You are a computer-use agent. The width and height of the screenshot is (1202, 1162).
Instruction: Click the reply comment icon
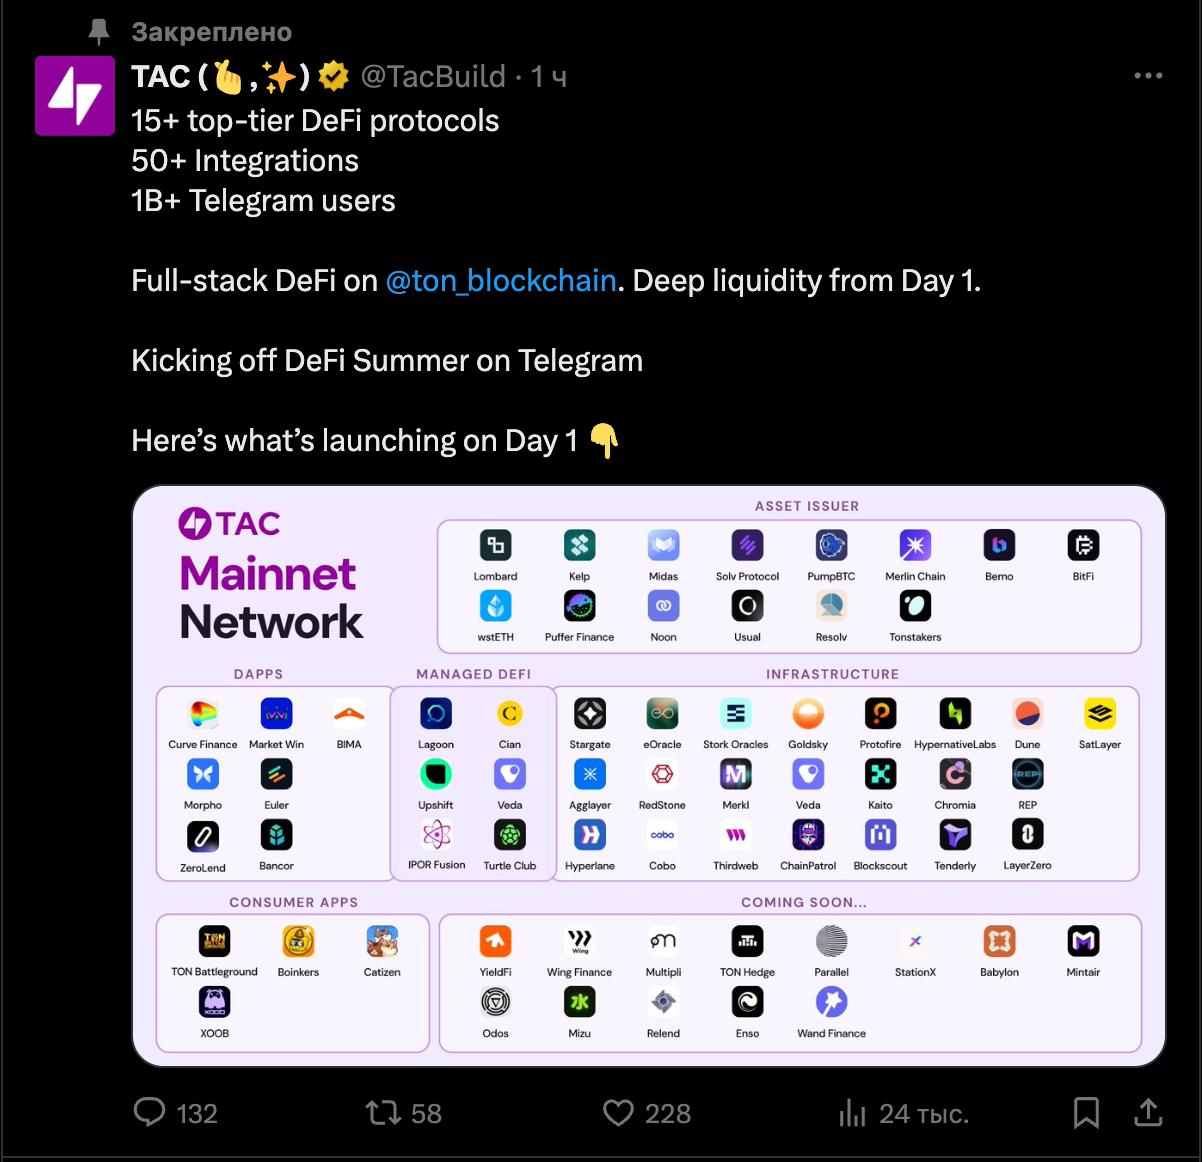click(x=149, y=1112)
